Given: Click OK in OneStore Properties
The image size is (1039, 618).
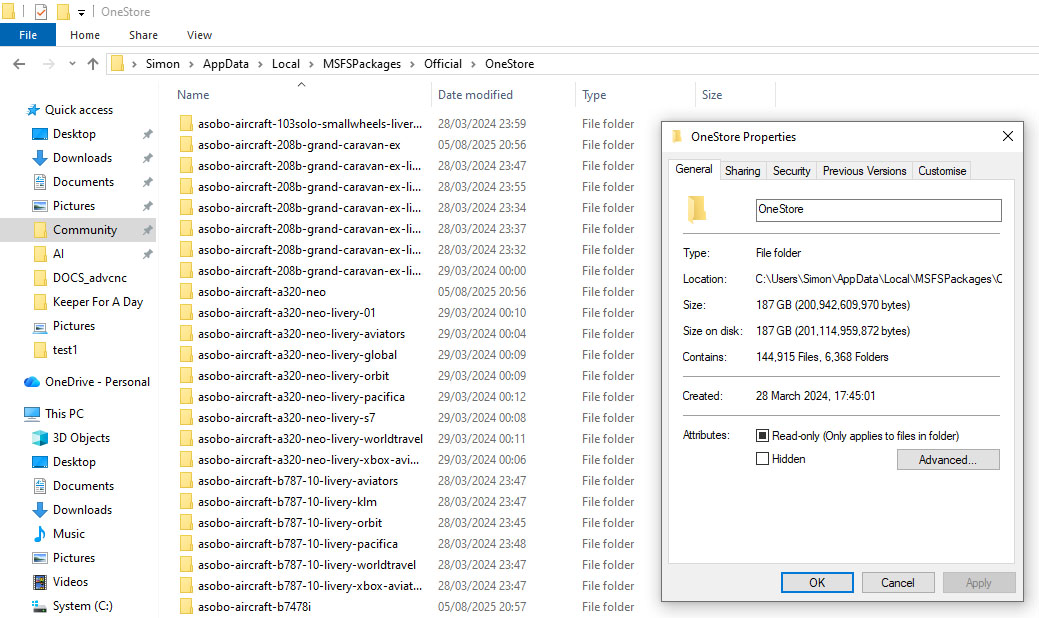Looking at the screenshot, I should coord(816,583).
